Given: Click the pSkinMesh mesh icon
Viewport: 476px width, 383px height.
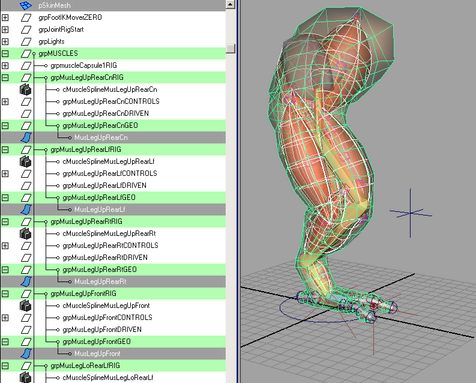Looking at the screenshot, I should point(26,5).
